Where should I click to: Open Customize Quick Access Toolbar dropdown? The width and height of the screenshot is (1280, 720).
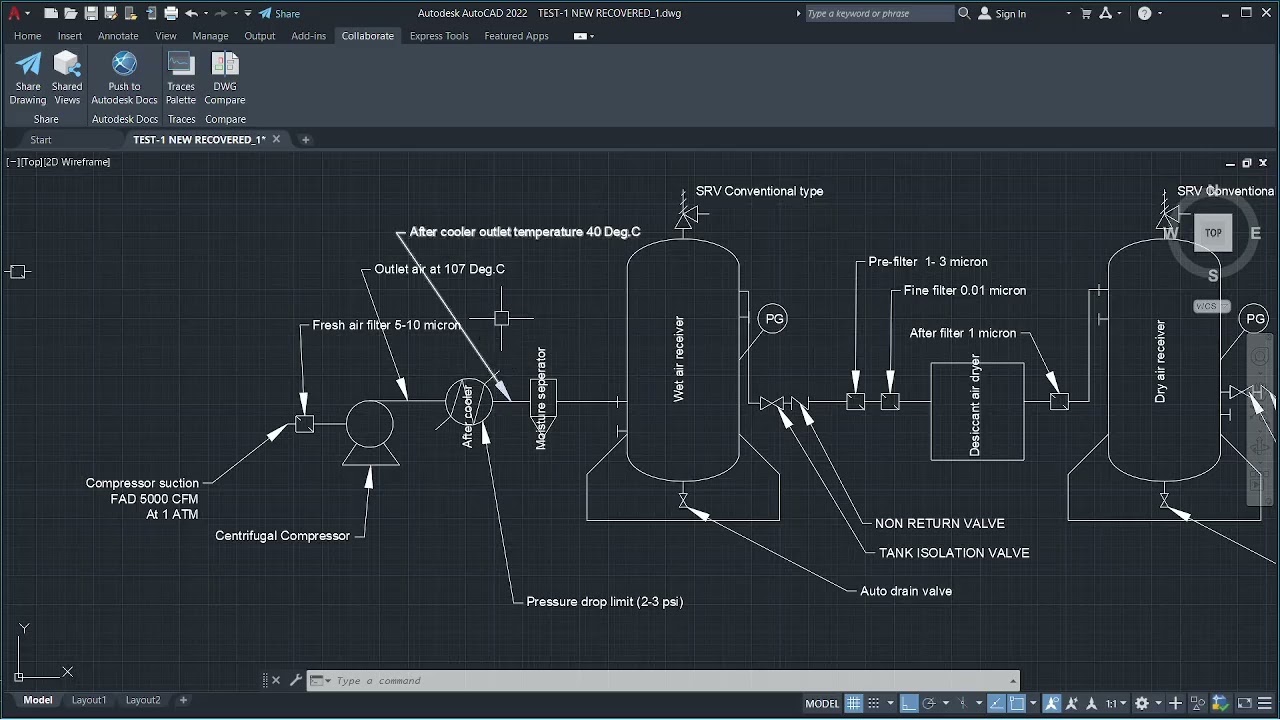[248, 13]
